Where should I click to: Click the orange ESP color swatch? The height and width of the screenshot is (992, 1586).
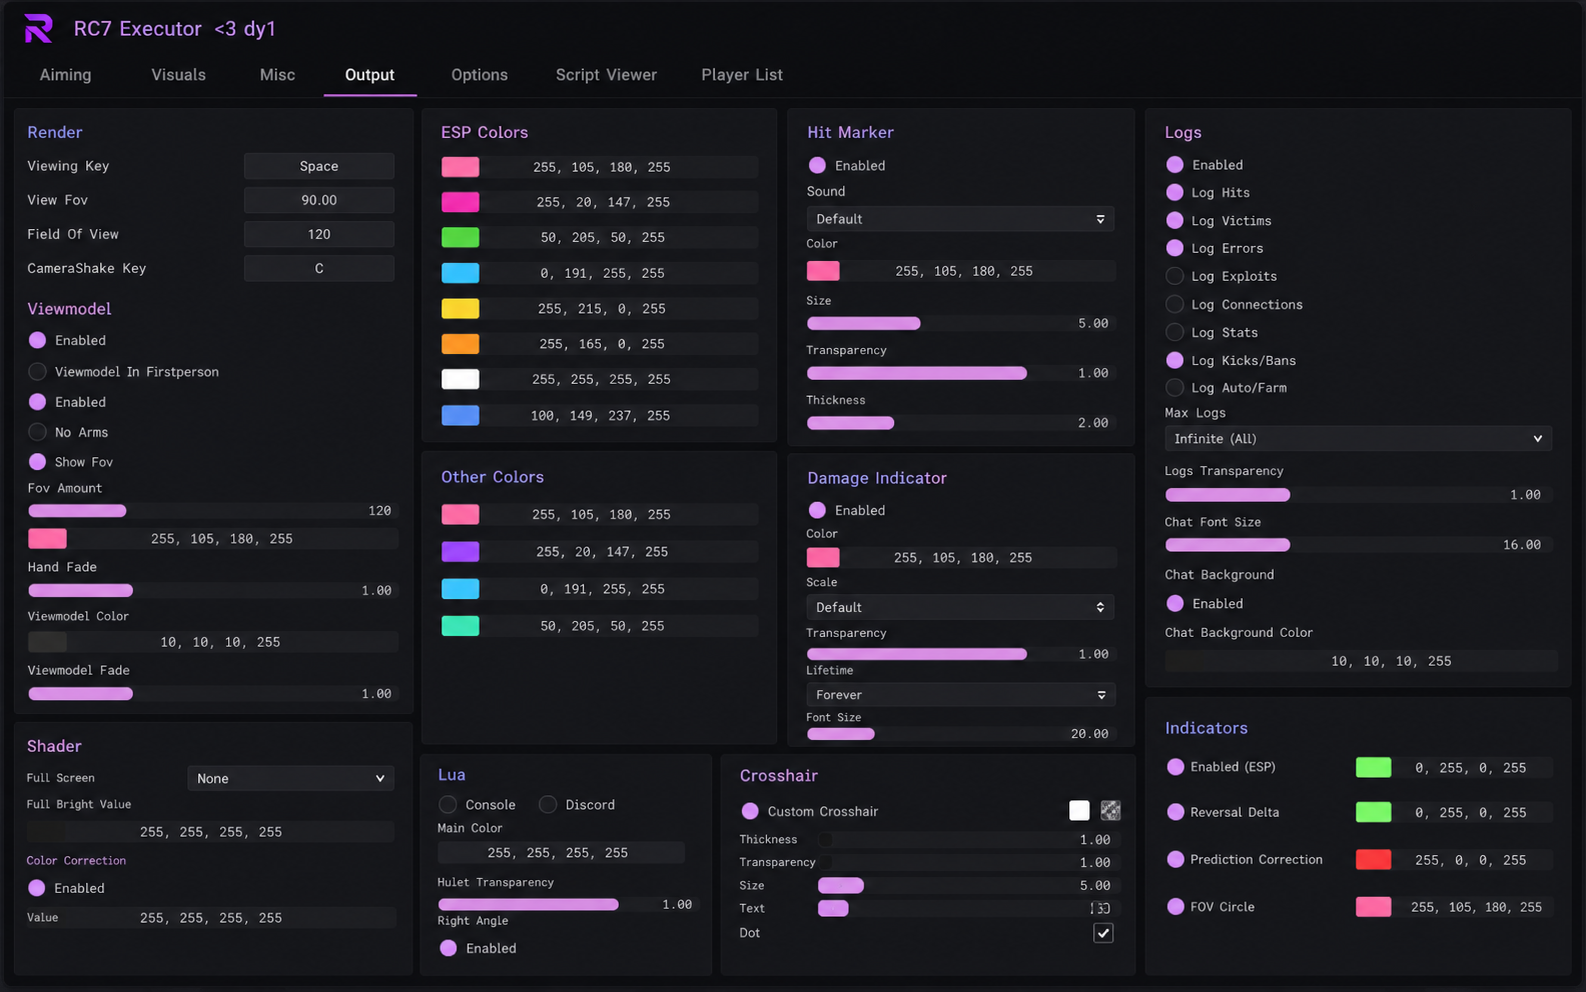(460, 343)
